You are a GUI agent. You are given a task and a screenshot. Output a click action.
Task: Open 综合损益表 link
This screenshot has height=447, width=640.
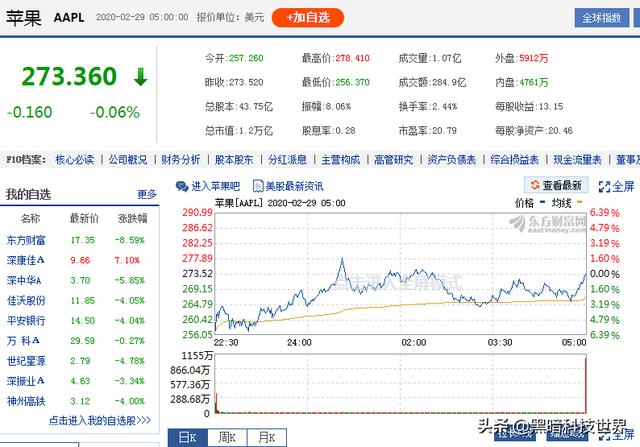(515, 160)
